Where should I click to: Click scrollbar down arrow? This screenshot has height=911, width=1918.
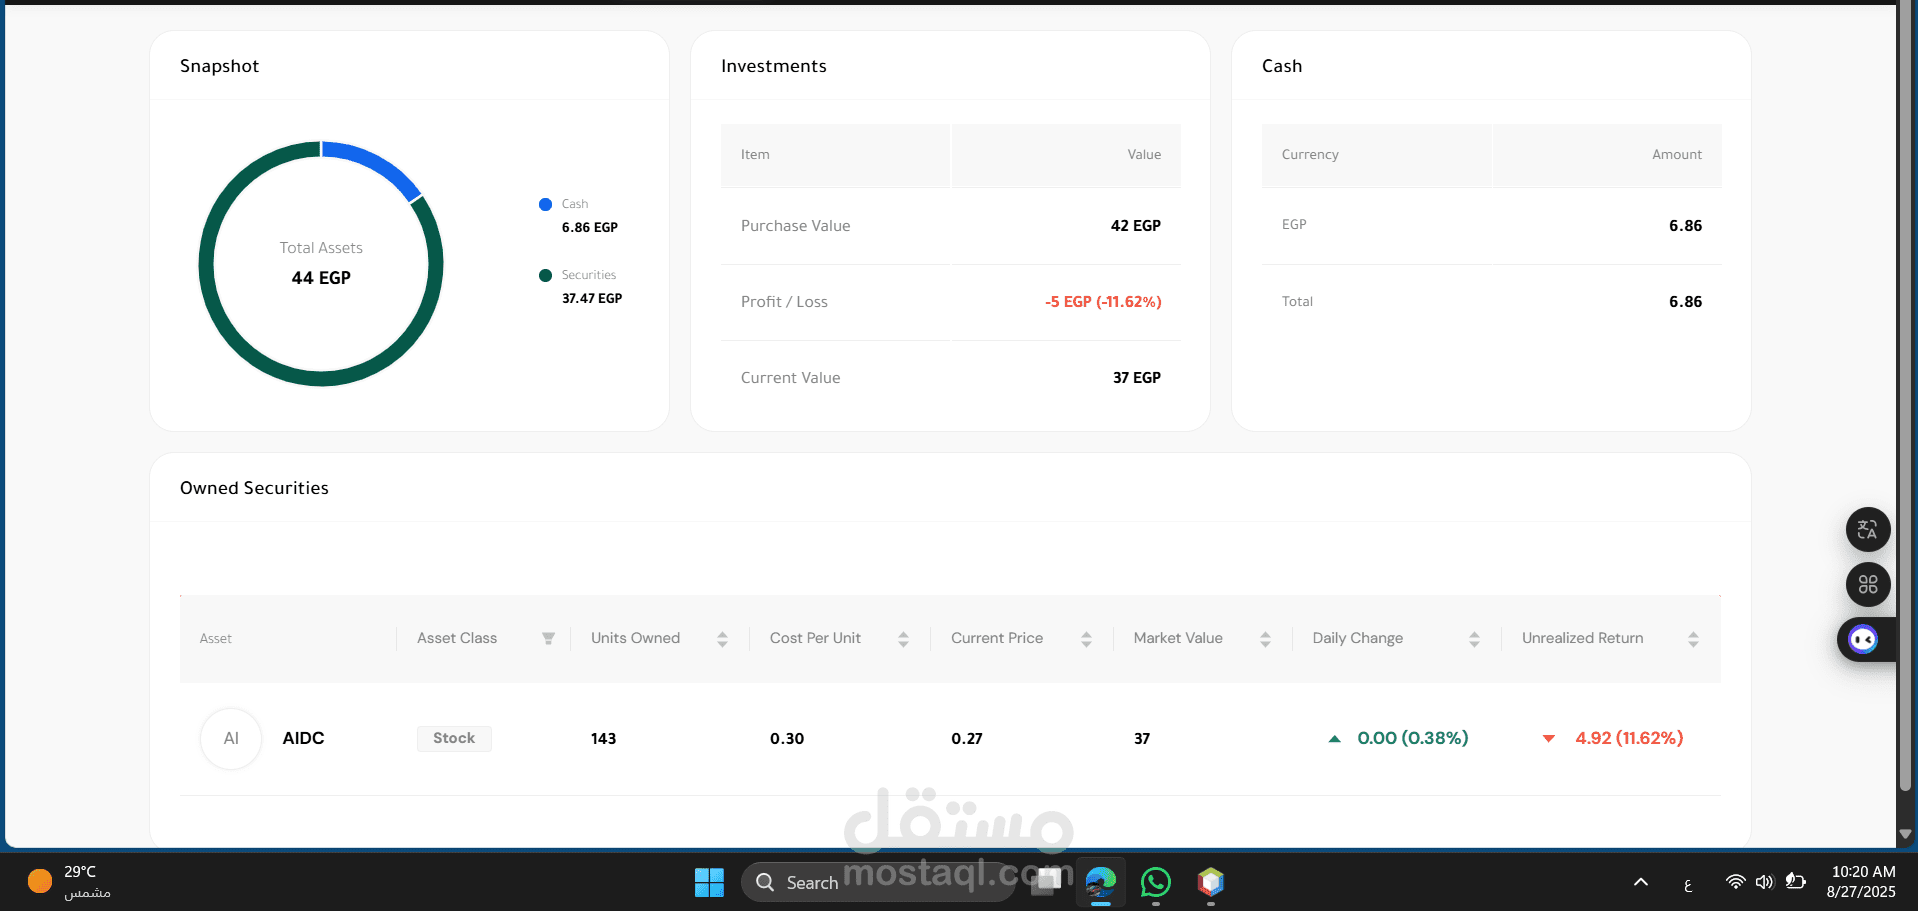[x=1906, y=833]
